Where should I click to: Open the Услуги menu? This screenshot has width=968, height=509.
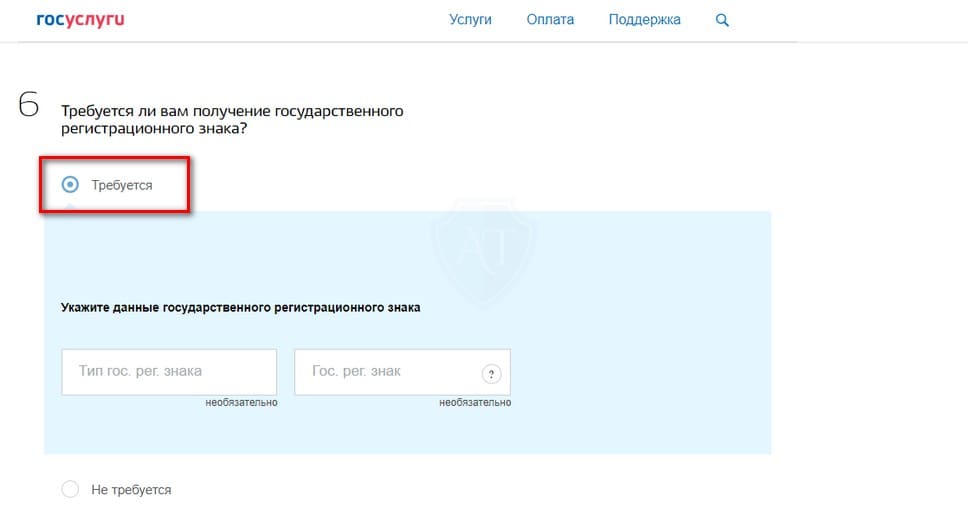tap(470, 20)
